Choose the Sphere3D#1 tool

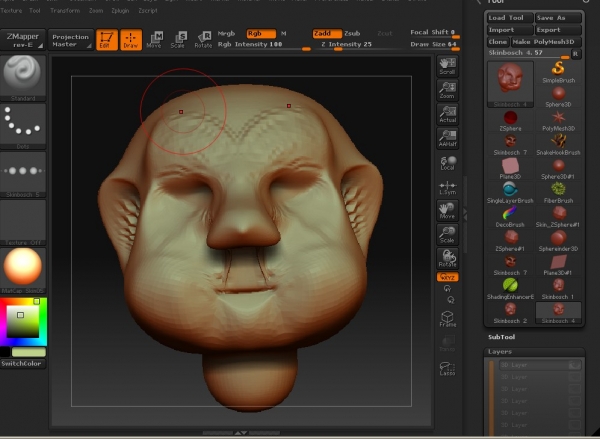tap(558, 168)
